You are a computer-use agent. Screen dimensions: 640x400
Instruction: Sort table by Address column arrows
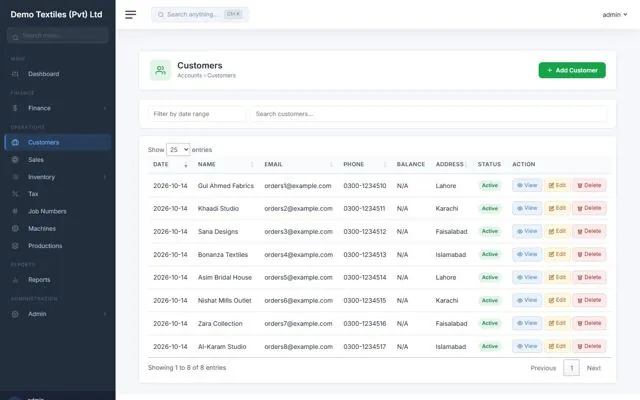pyautogui.click(x=466, y=164)
